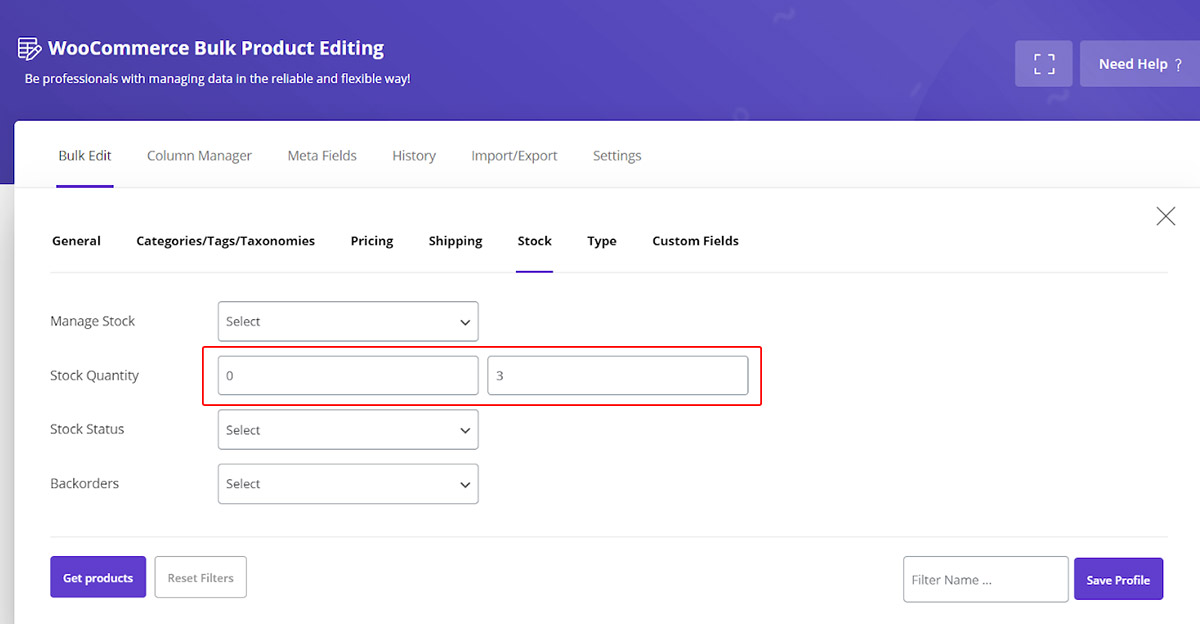Go to the Meta Fields tab
Viewport: 1200px width, 624px height.
coord(322,156)
